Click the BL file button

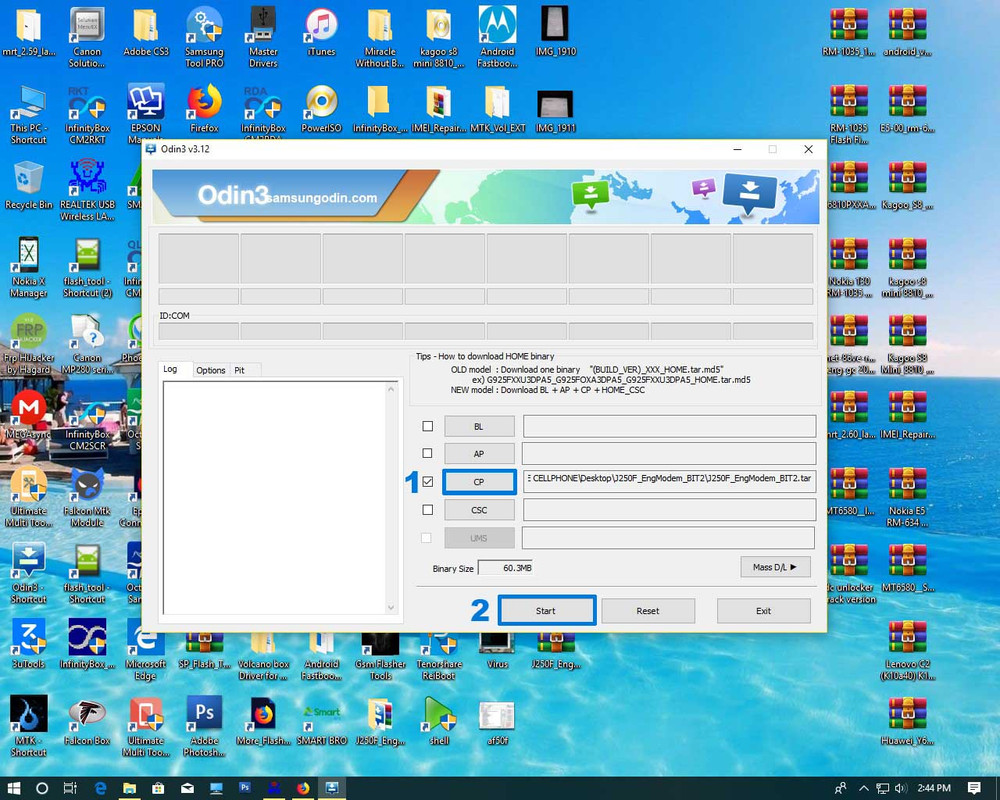[x=479, y=426]
